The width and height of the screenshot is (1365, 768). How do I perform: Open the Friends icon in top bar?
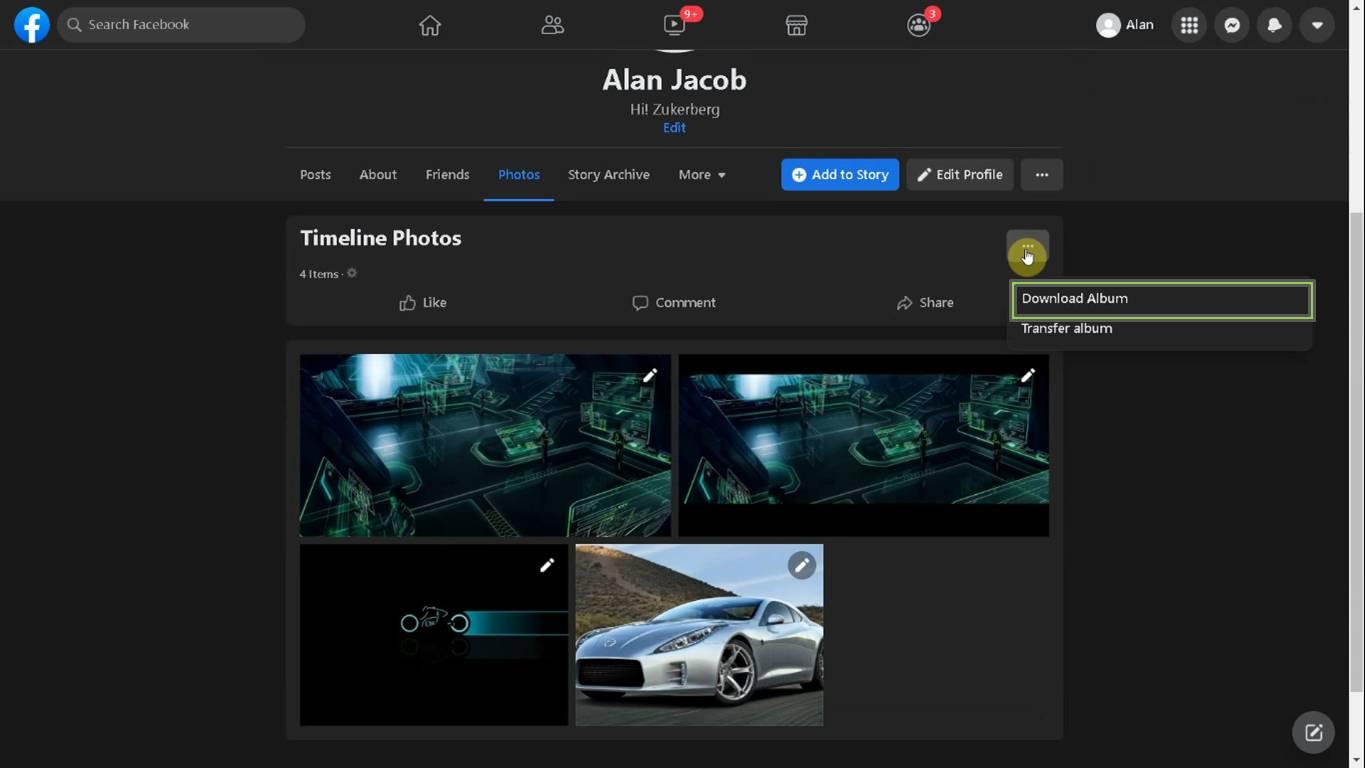[552, 26]
